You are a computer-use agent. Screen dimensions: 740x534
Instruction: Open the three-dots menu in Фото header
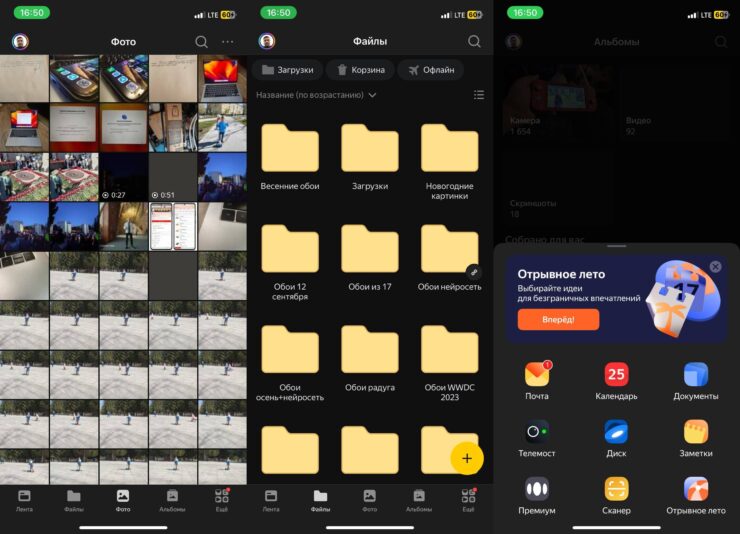[228, 41]
